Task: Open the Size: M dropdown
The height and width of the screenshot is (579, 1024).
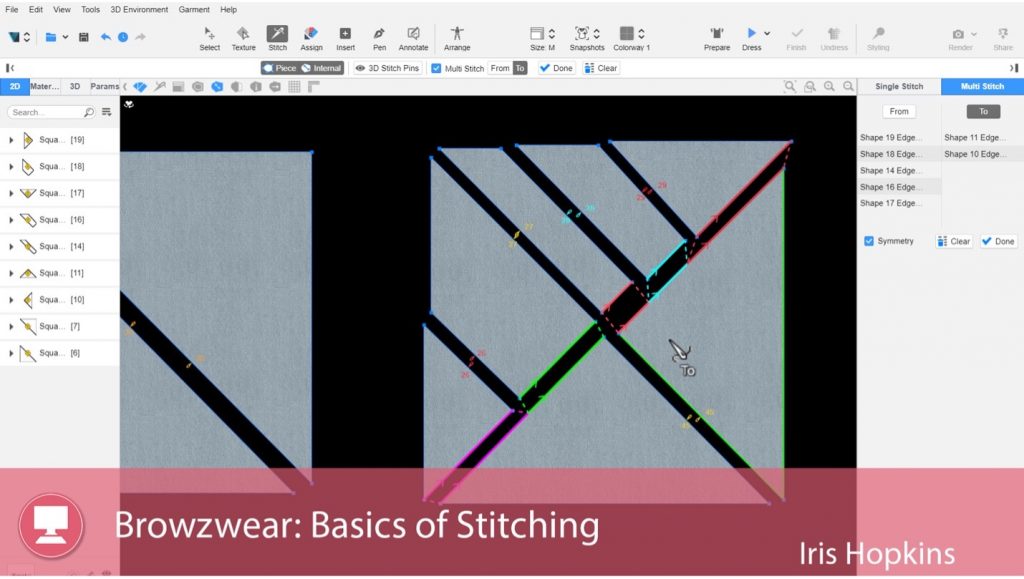Action: 543,37
